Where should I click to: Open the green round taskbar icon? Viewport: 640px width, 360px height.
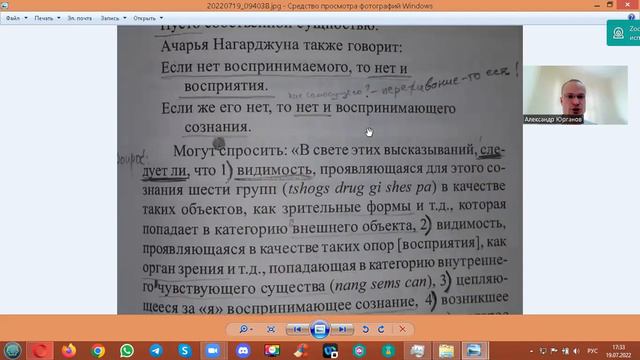pos(388,351)
